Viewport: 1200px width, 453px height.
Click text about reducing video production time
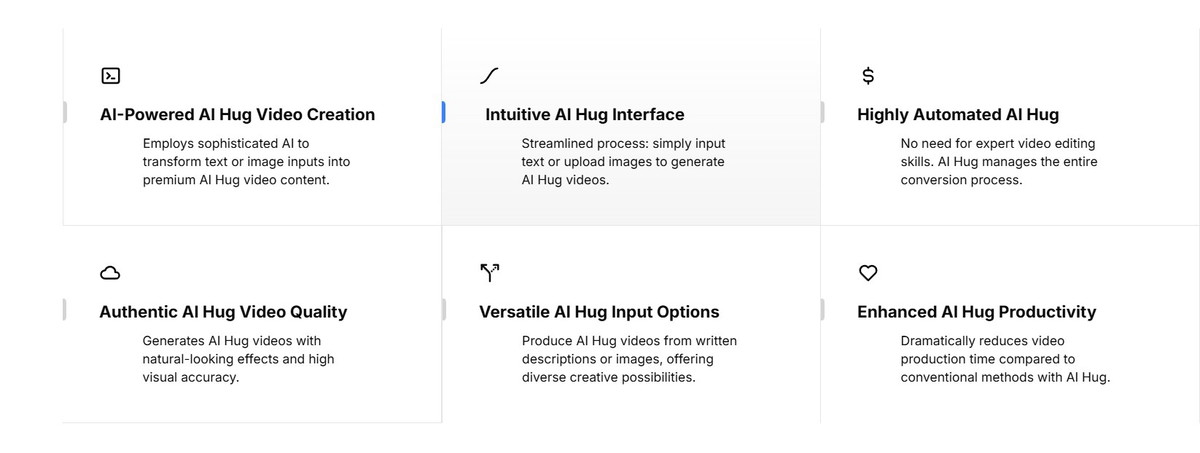coord(1005,360)
